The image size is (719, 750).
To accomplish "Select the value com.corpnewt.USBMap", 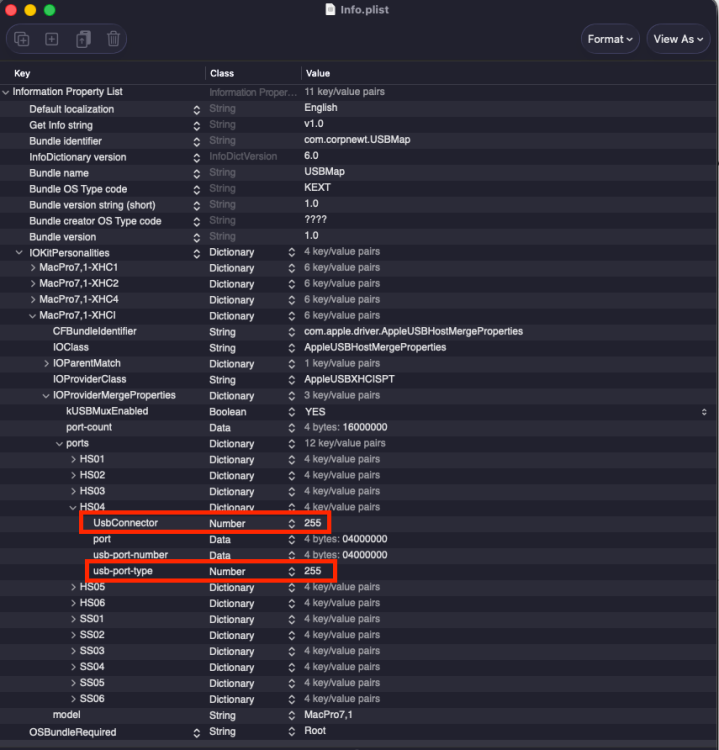I will (x=357, y=140).
